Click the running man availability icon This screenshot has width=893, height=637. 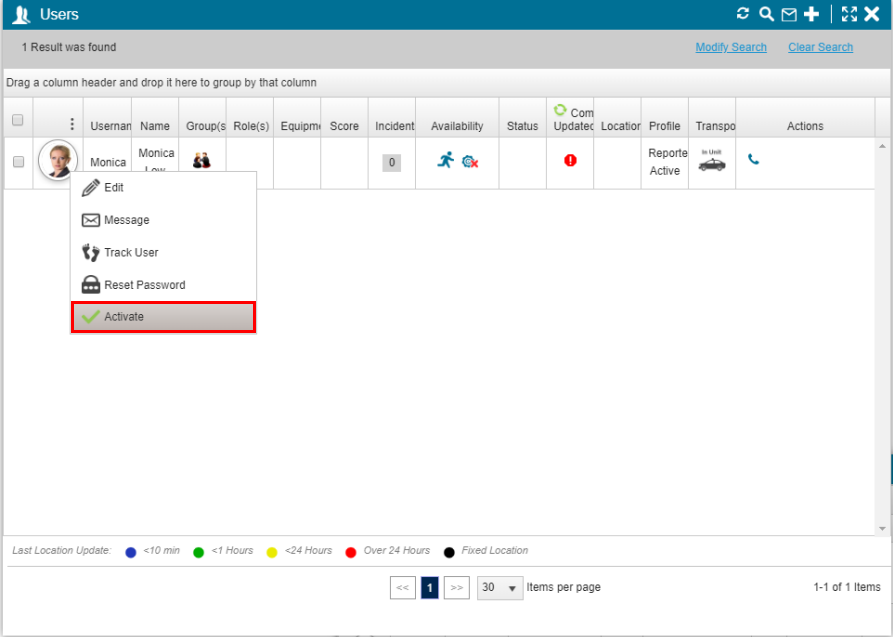point(446,160)
